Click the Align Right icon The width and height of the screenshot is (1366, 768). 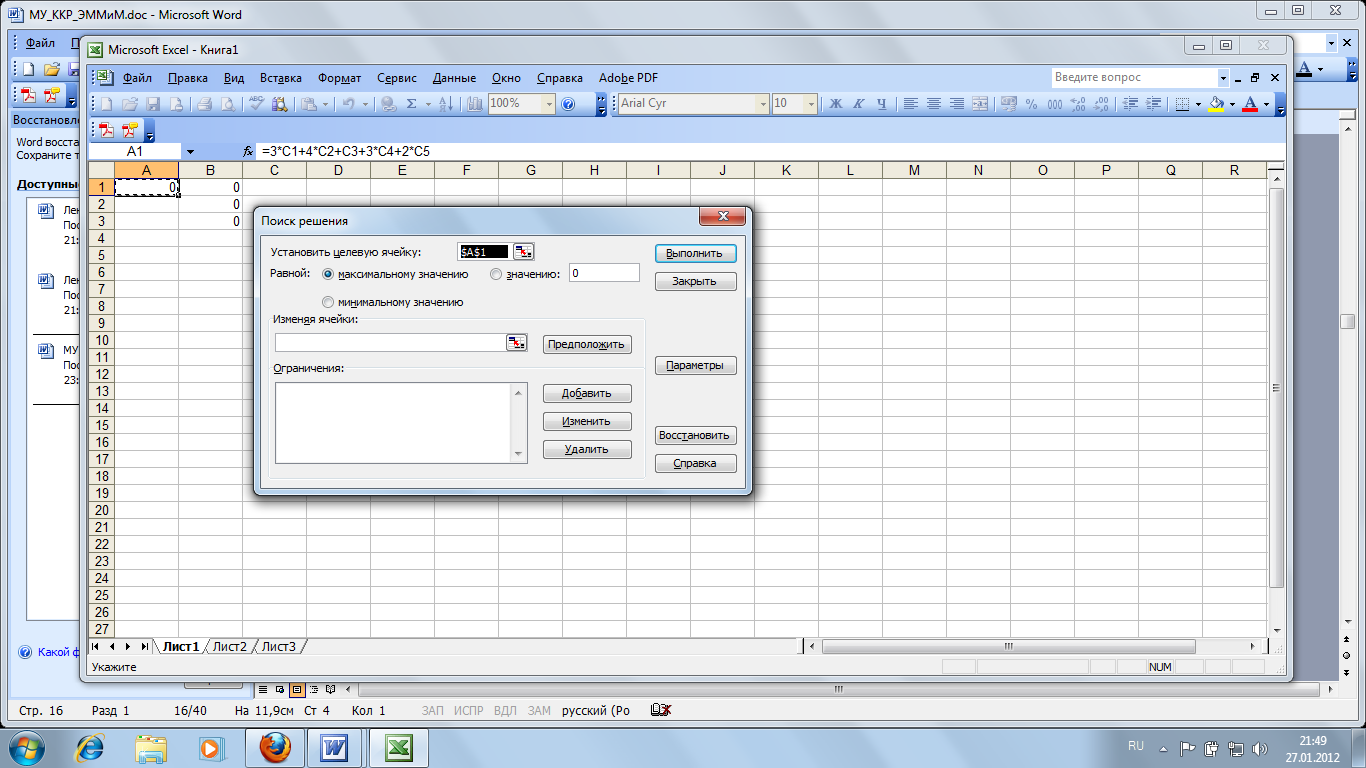[957, 103]
